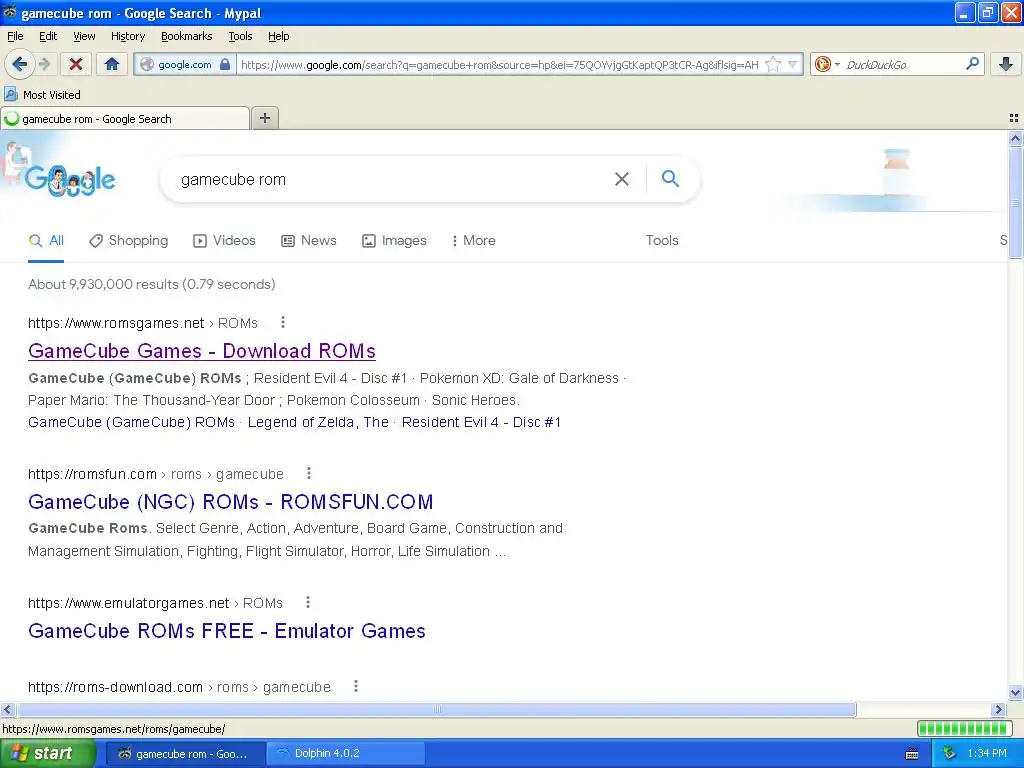Screen dimensions: 1024x768
Task: Open the home page via house icon
Action: pos(112,64)
